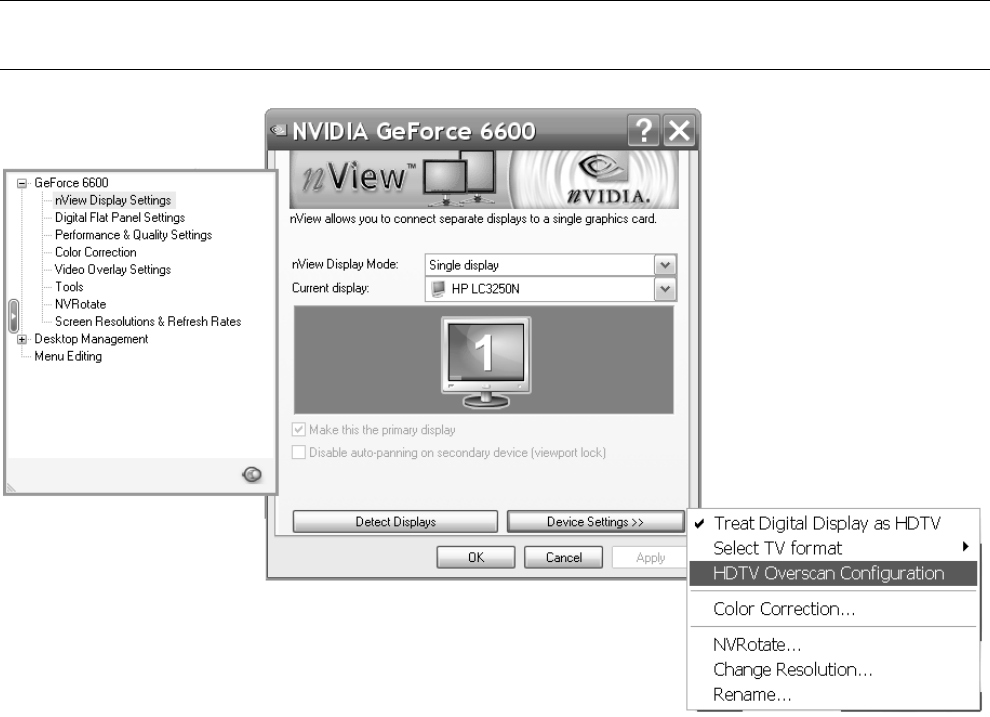Click the NVIDIA icon at tree panel bottom
The image size is (990, 717).
pos(252,474)
